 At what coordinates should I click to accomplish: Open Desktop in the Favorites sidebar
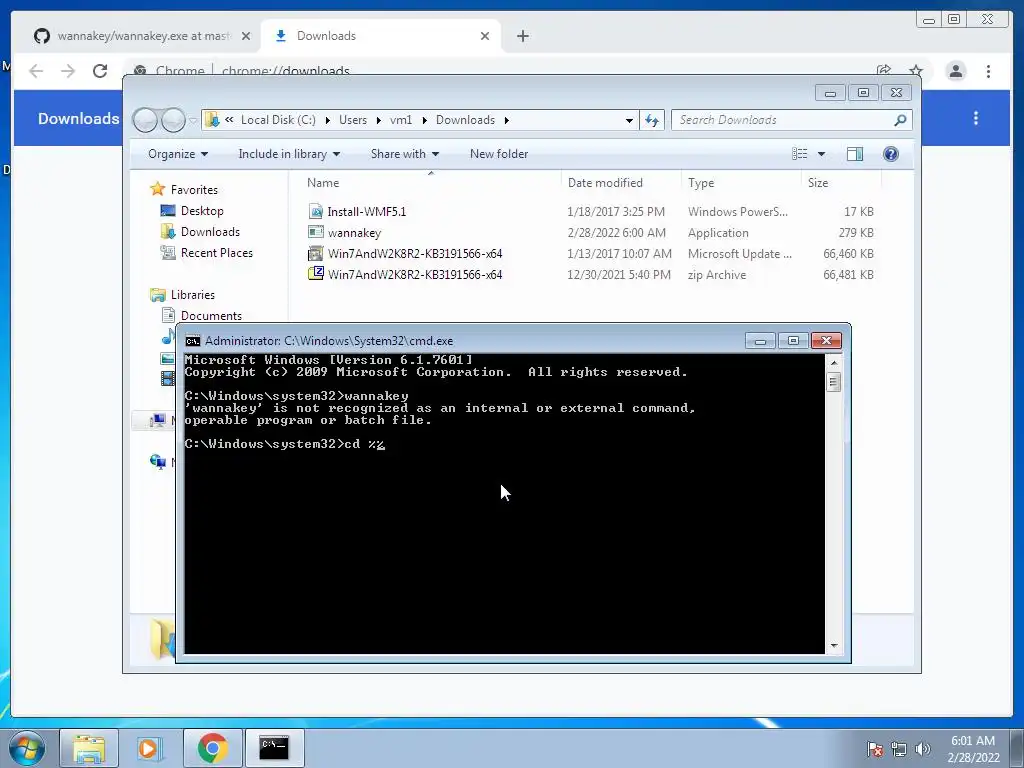tap(202, 211)
